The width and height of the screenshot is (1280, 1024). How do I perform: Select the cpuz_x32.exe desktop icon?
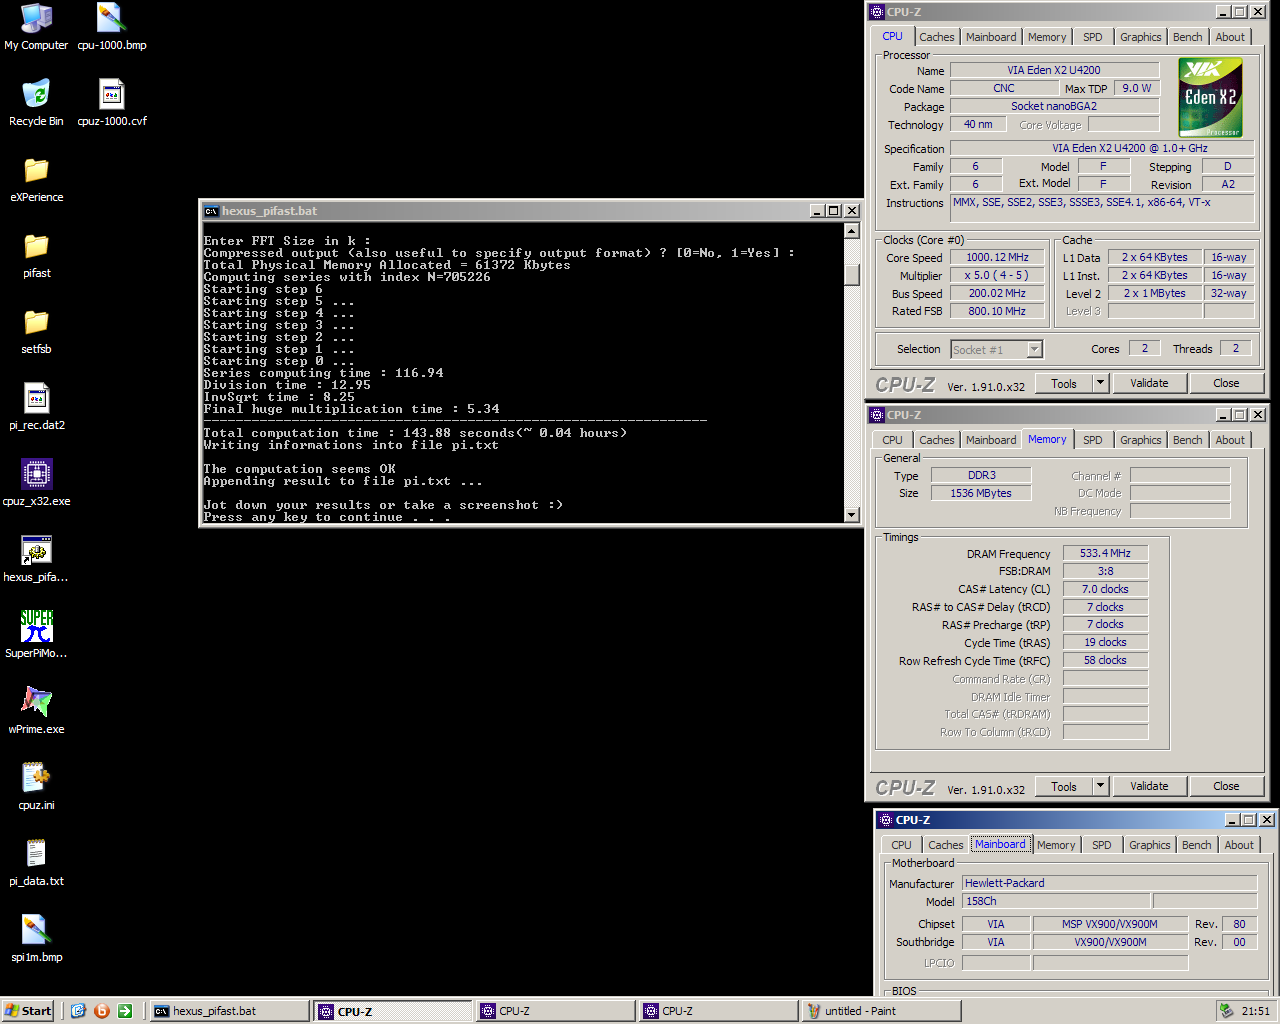click(36, 483)
